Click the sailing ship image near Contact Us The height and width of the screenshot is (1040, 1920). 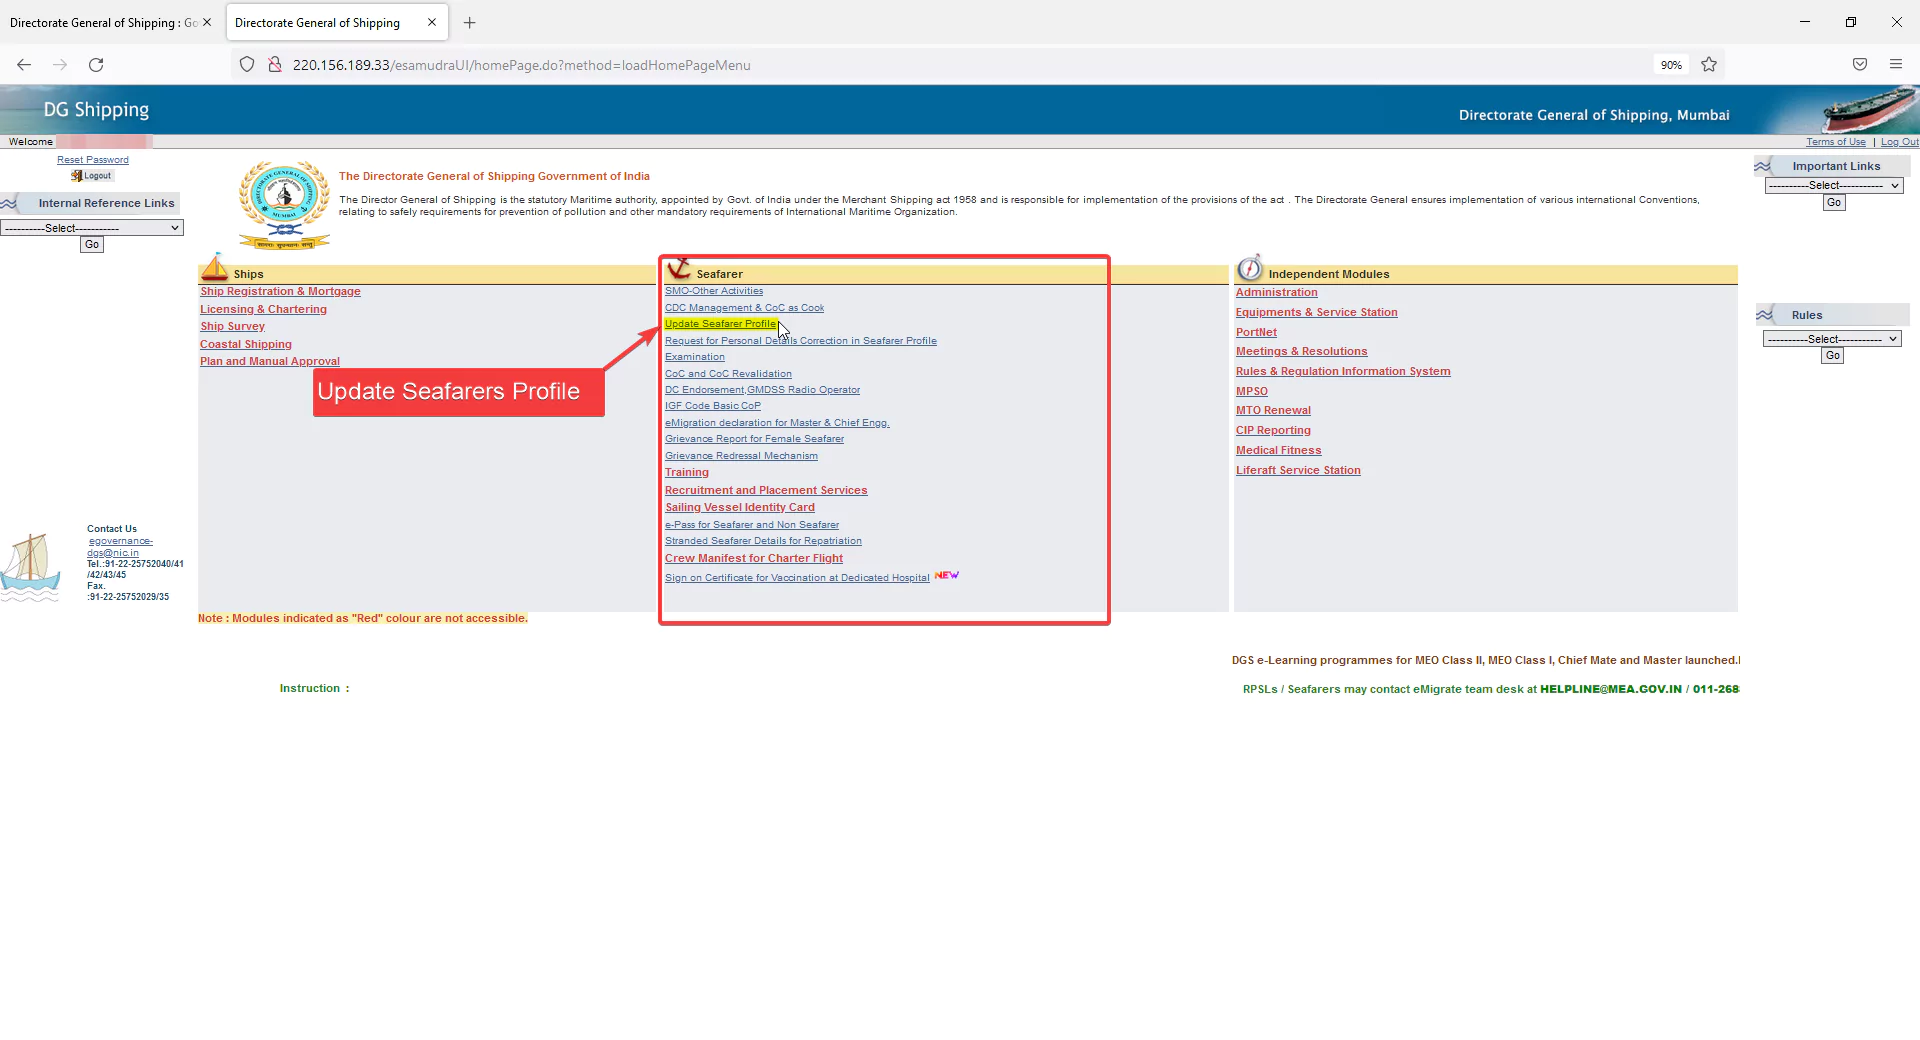(x=30, y=567)
